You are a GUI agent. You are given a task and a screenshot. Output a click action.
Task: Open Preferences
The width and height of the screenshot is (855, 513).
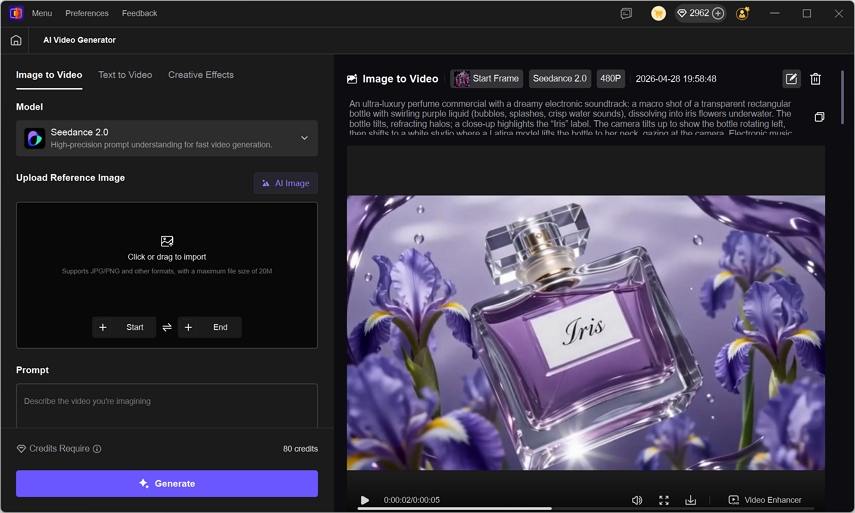[87, 13]
